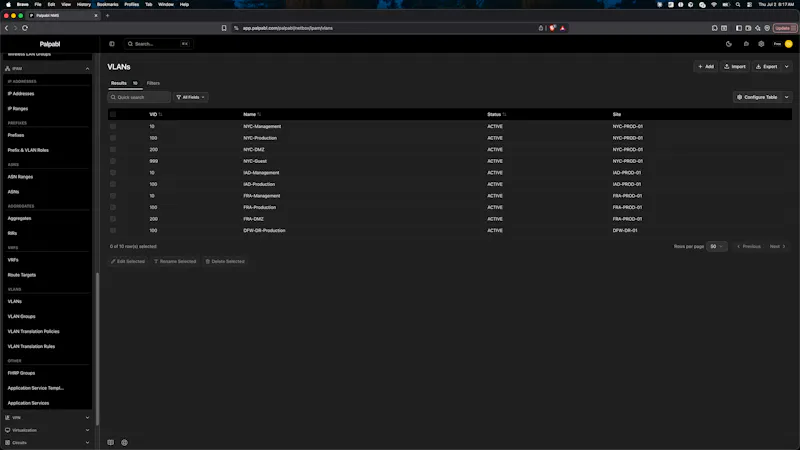The height and width of the screenshot is (450, 800).
Task: Go back in browser history
Action: click(x=7, y=28)
